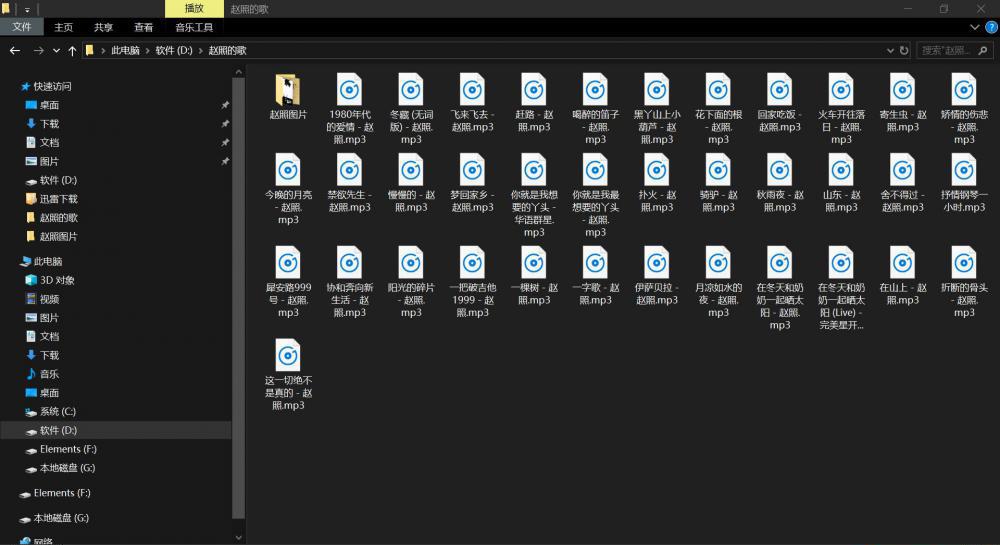Switch to the 查看 ribbon tab

pos(143,27)
